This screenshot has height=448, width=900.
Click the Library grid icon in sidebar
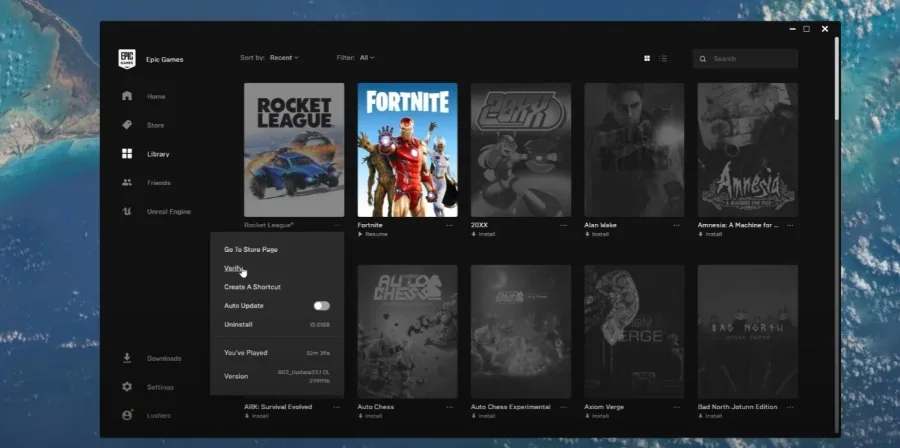127,154
